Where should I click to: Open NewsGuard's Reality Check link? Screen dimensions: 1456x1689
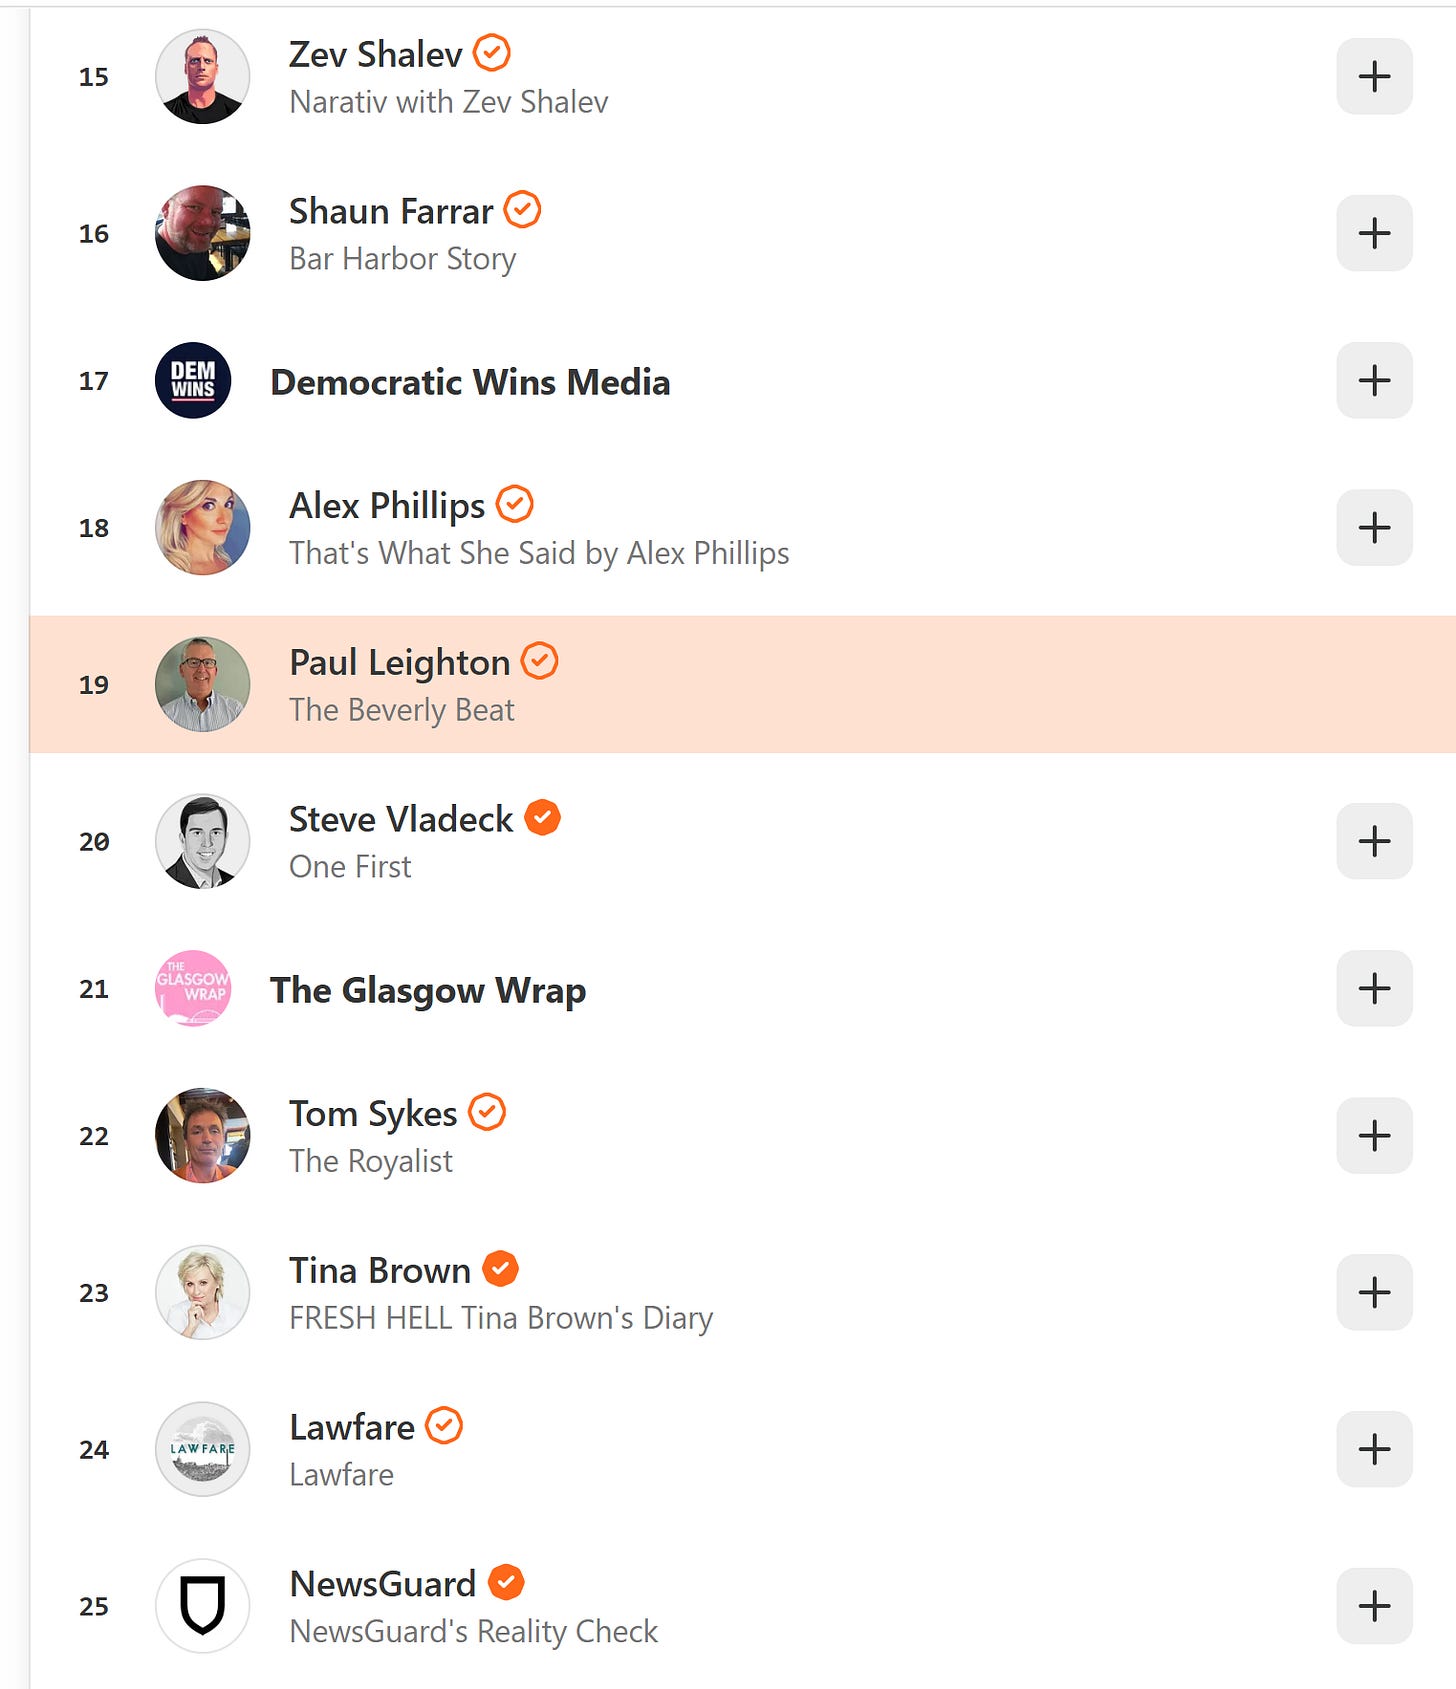[x=474, y=1631]
